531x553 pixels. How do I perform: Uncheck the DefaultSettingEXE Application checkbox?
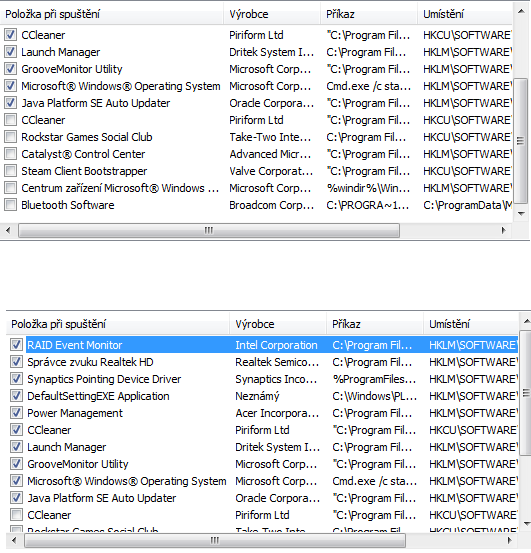(16, 396)
